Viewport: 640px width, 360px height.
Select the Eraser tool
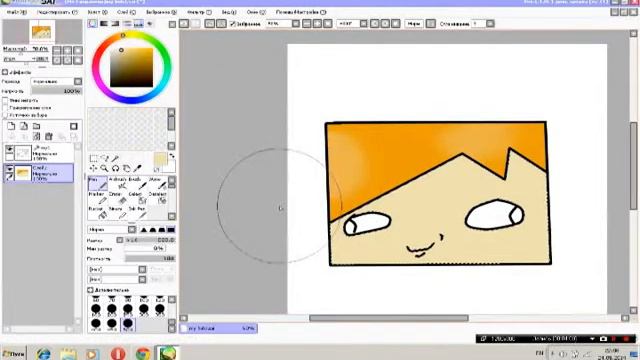[x=117, y=198]
